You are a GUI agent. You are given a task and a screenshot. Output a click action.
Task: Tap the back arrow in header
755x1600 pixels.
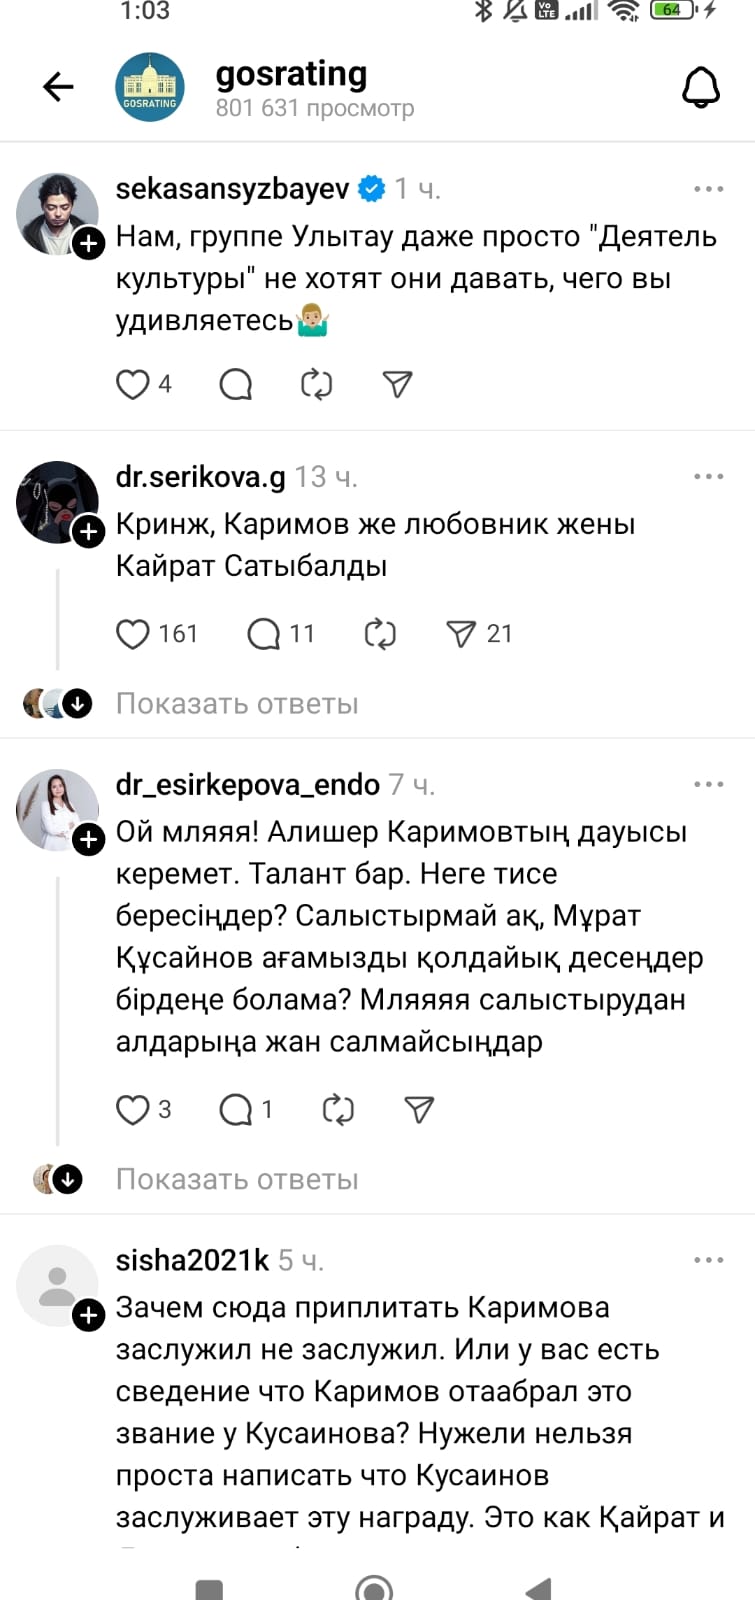(59, 88)
